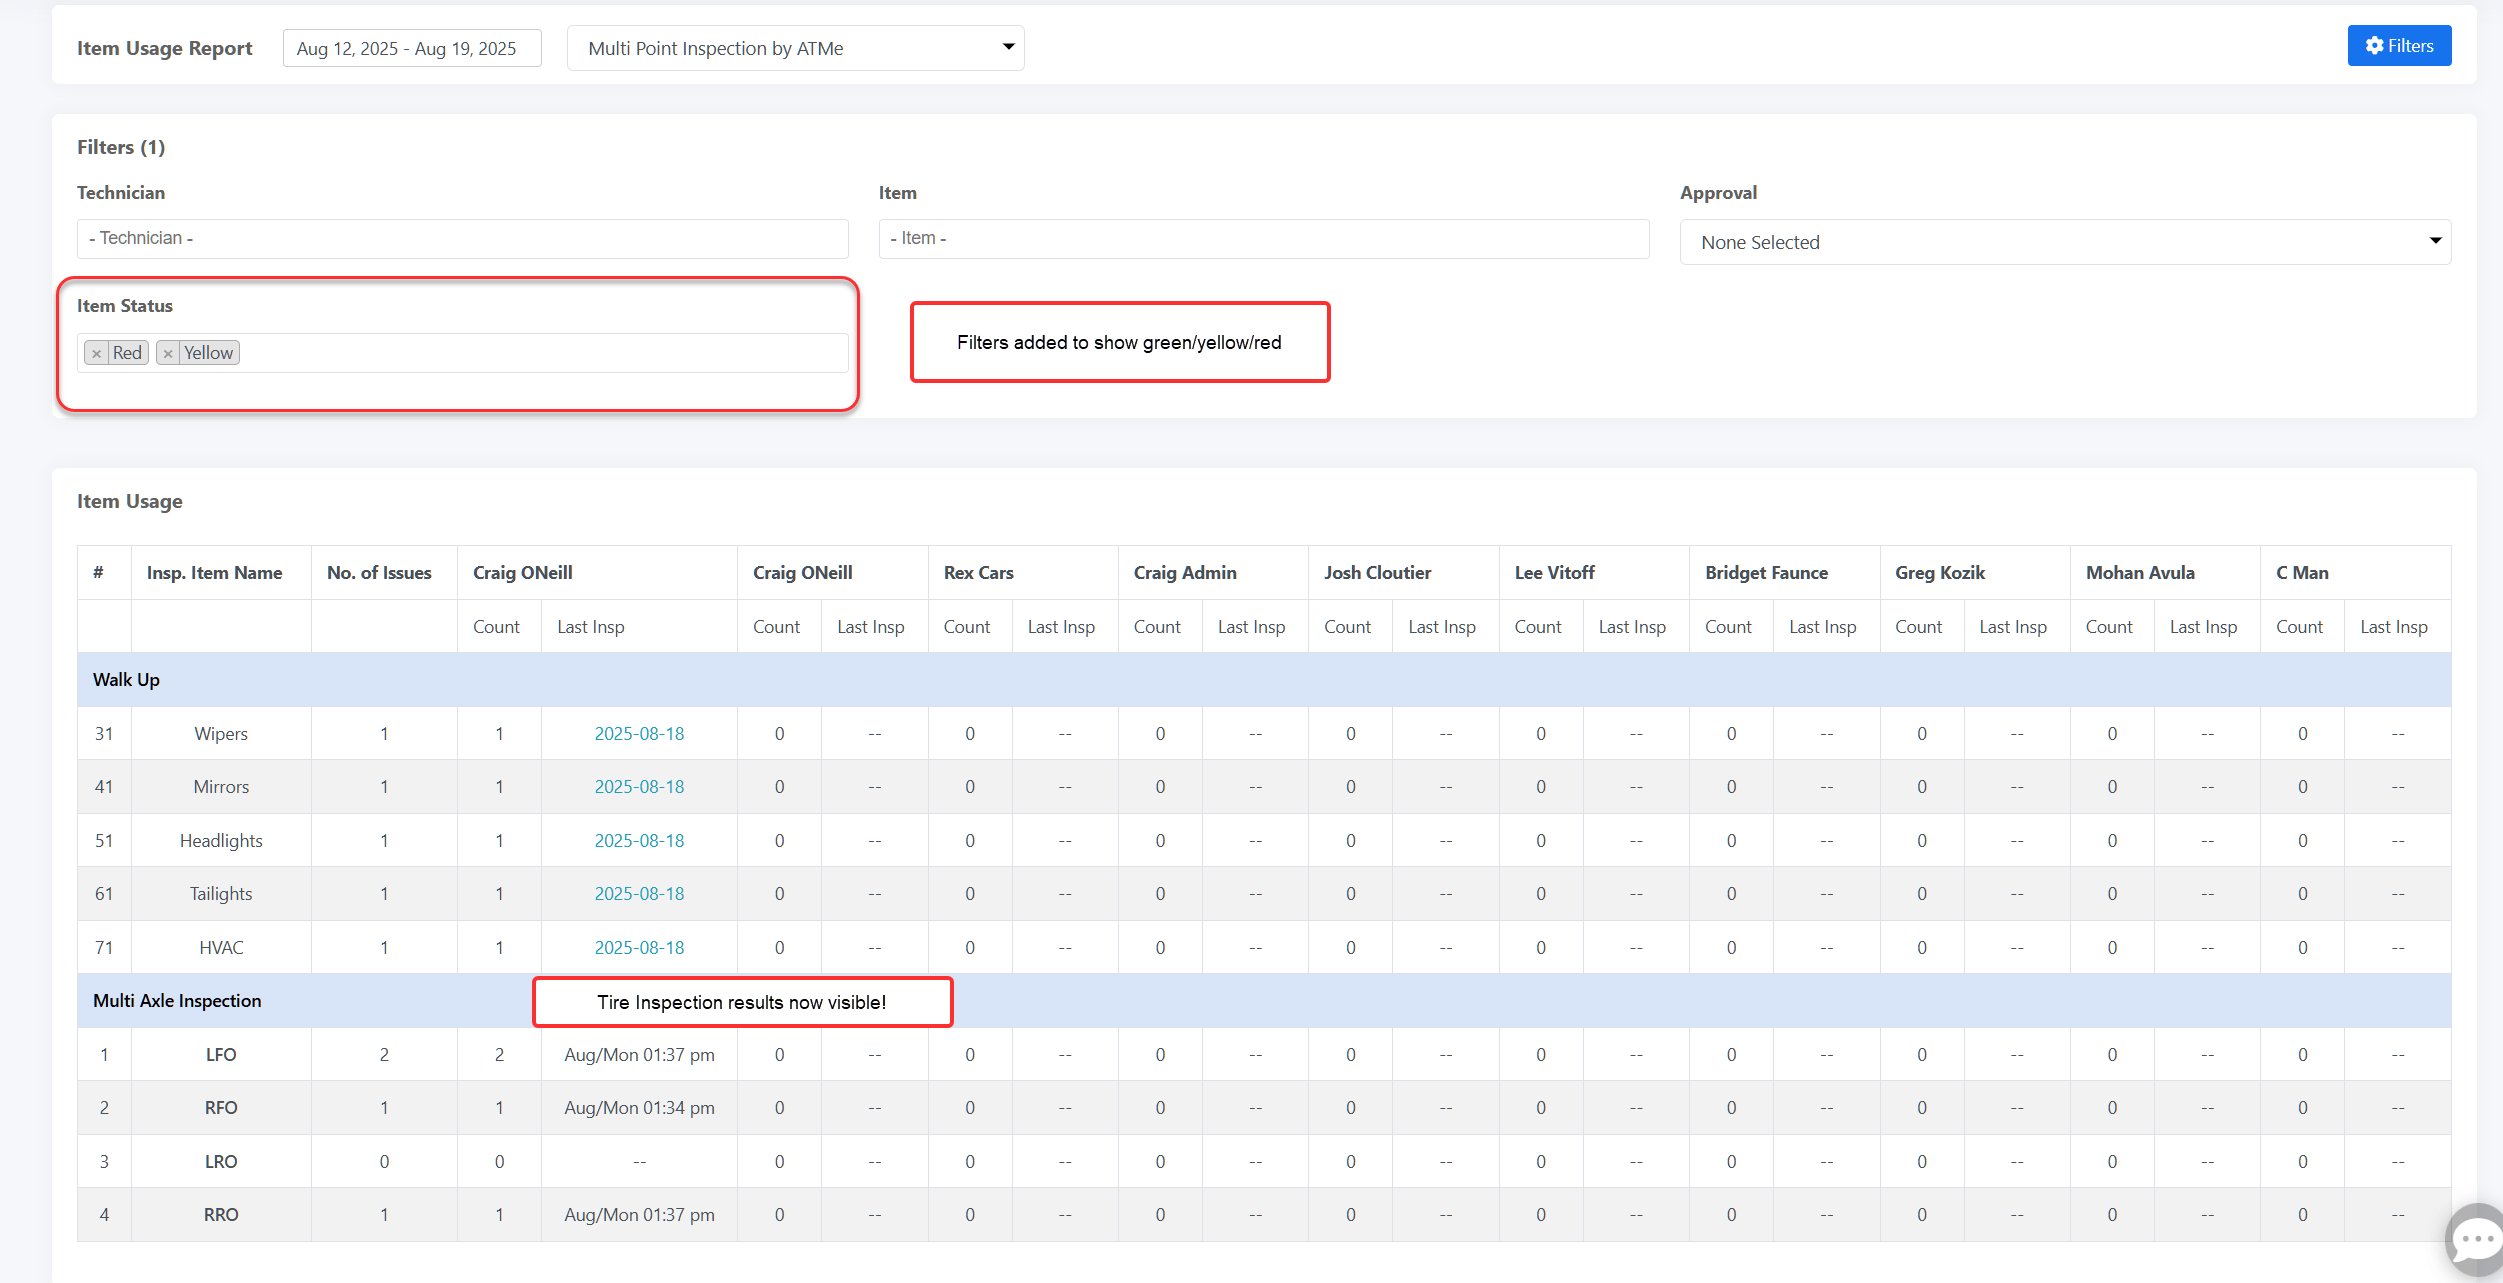Open the Approval None Selected dropdown
Viewport: 2503px width, 1283px height.
(2065, 242)
